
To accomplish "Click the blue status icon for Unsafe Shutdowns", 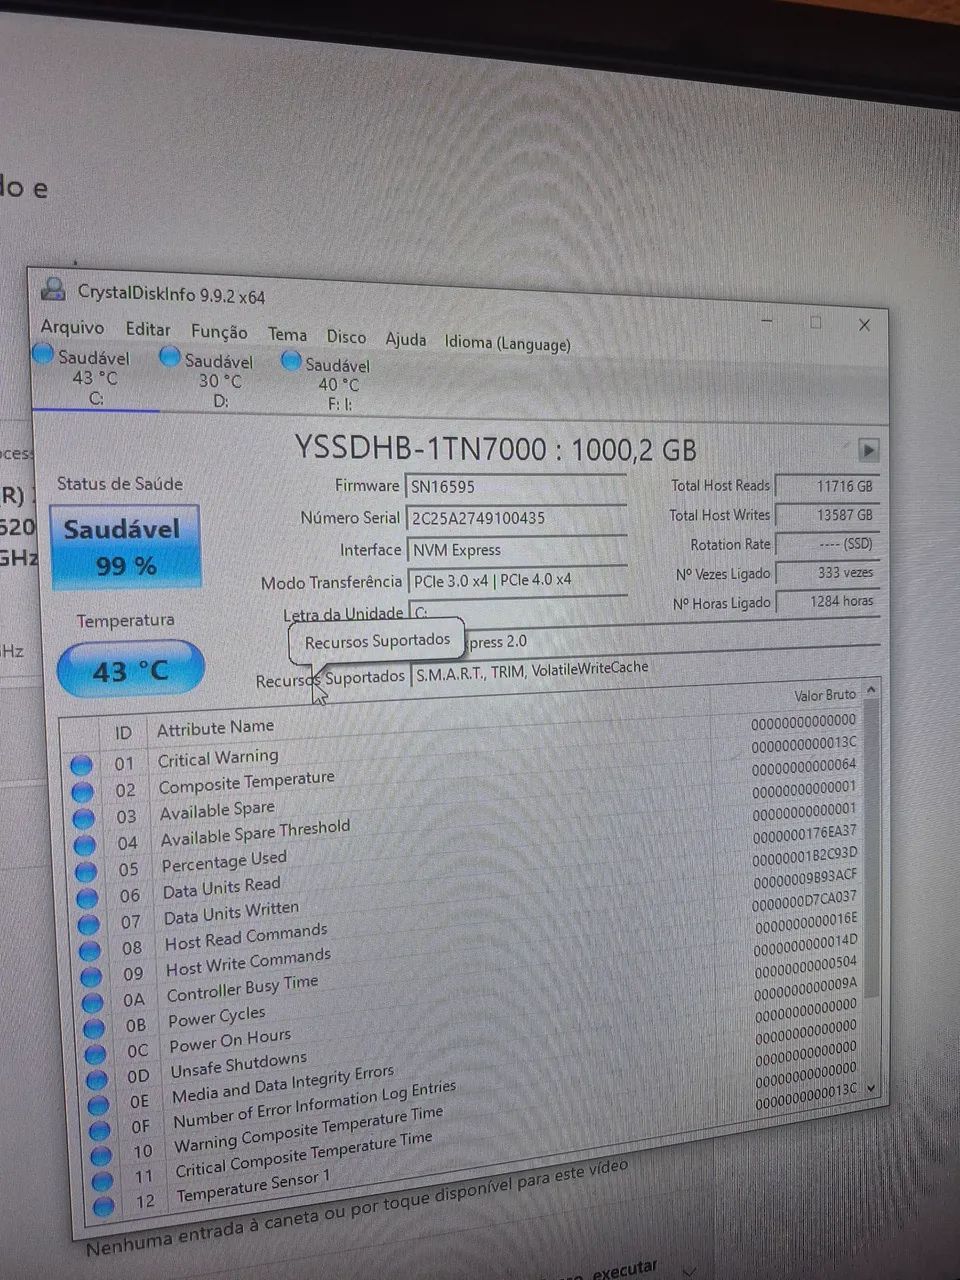I will click(97, 1080).
